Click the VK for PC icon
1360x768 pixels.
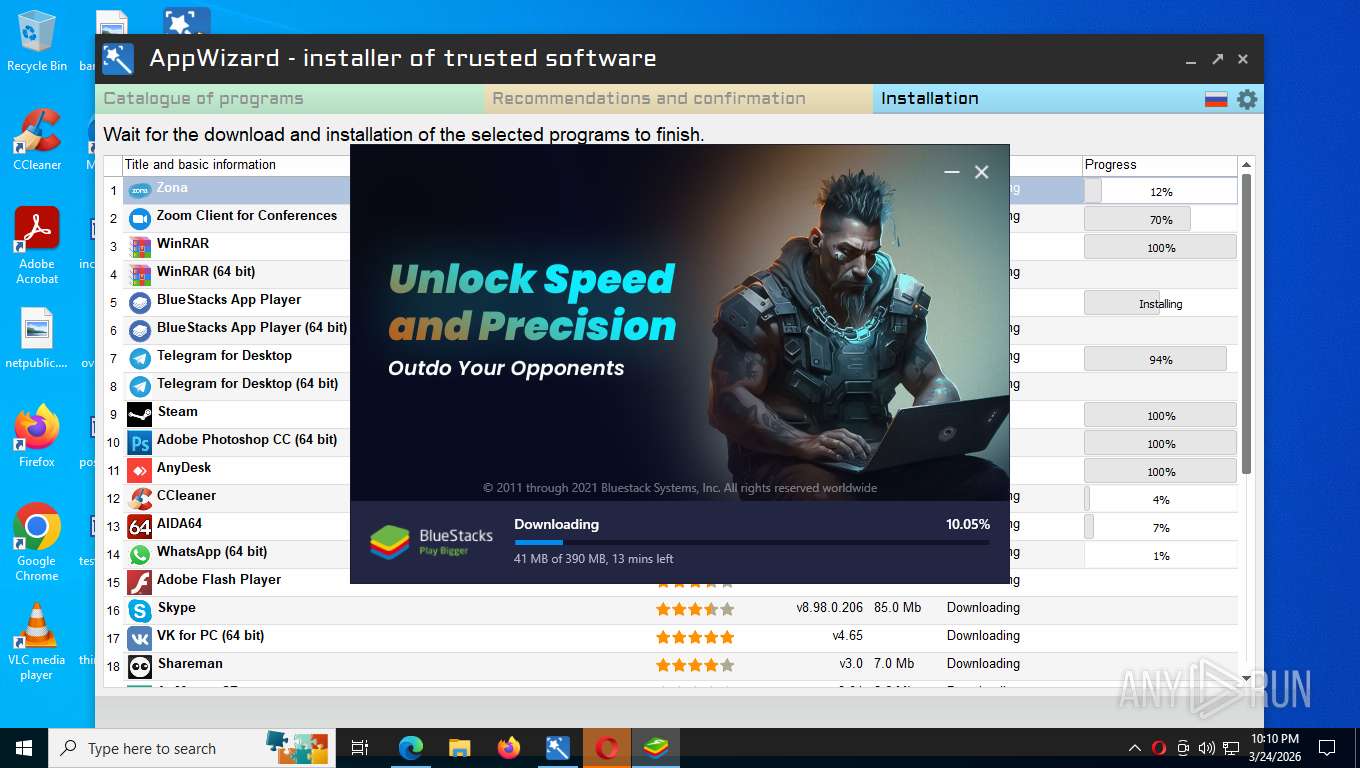(x=140, y=638)
